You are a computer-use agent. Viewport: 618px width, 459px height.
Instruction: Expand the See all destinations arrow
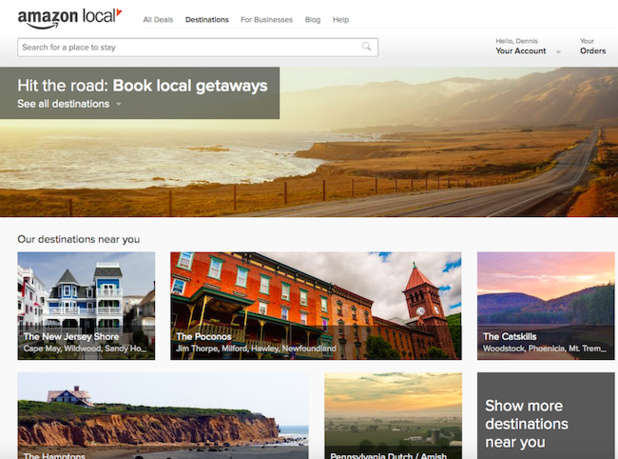tap(118, 104)
